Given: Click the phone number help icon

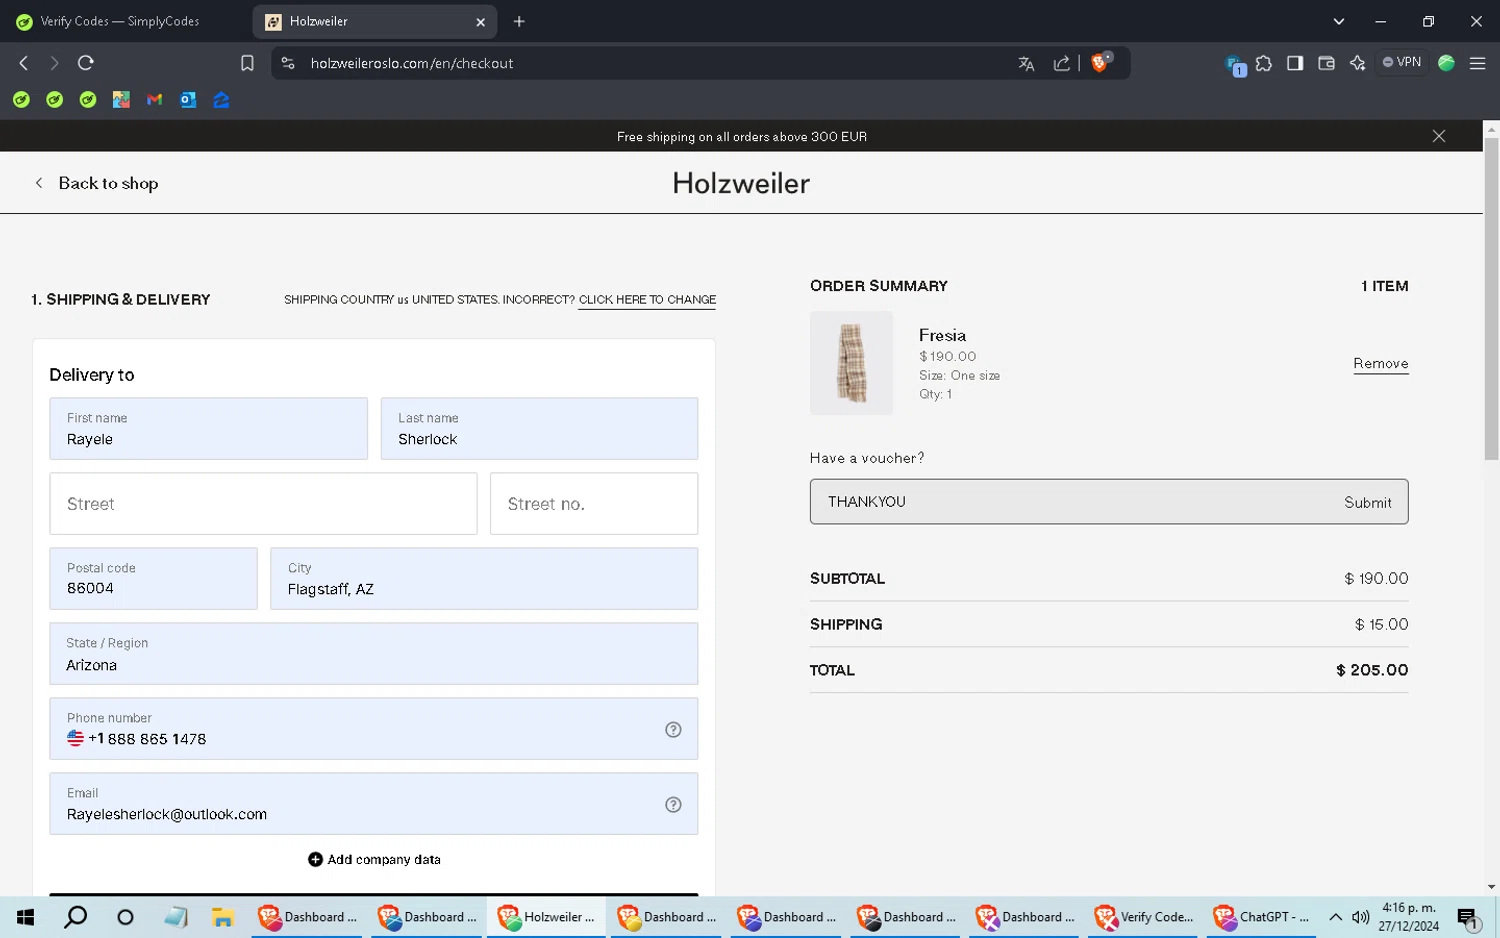Looking at the screenshot, I should (x=673, y=730).
